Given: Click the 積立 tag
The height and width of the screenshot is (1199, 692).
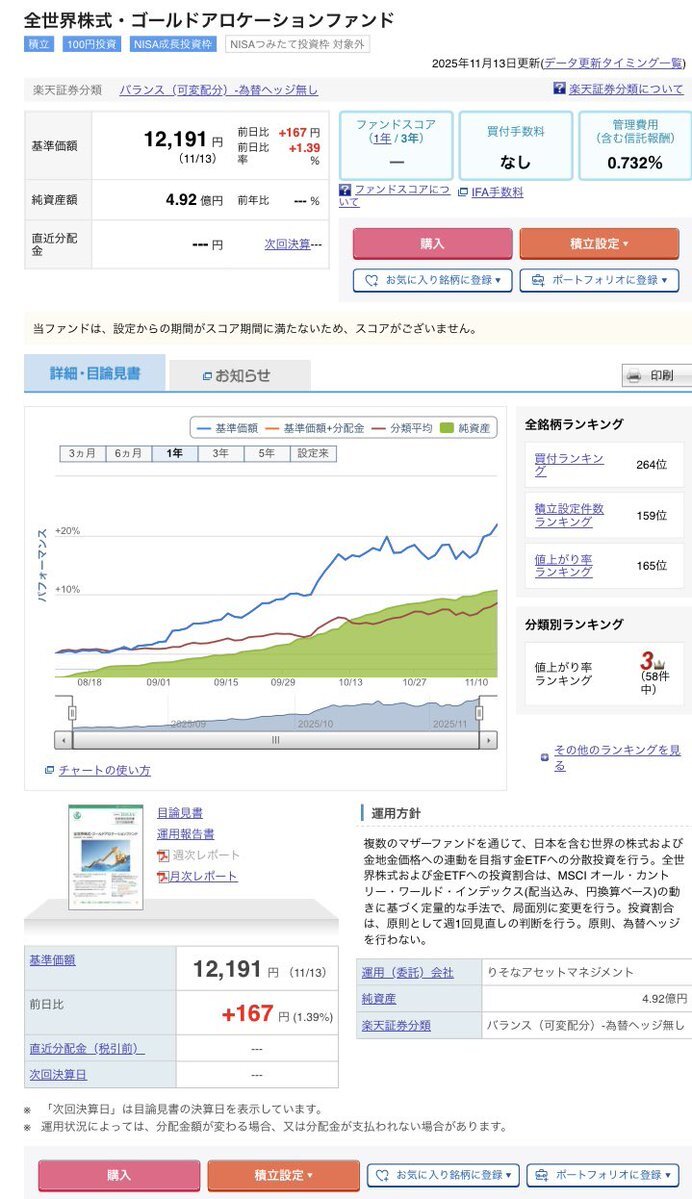Looking at the screenshot, I should [x=39, y=44].
